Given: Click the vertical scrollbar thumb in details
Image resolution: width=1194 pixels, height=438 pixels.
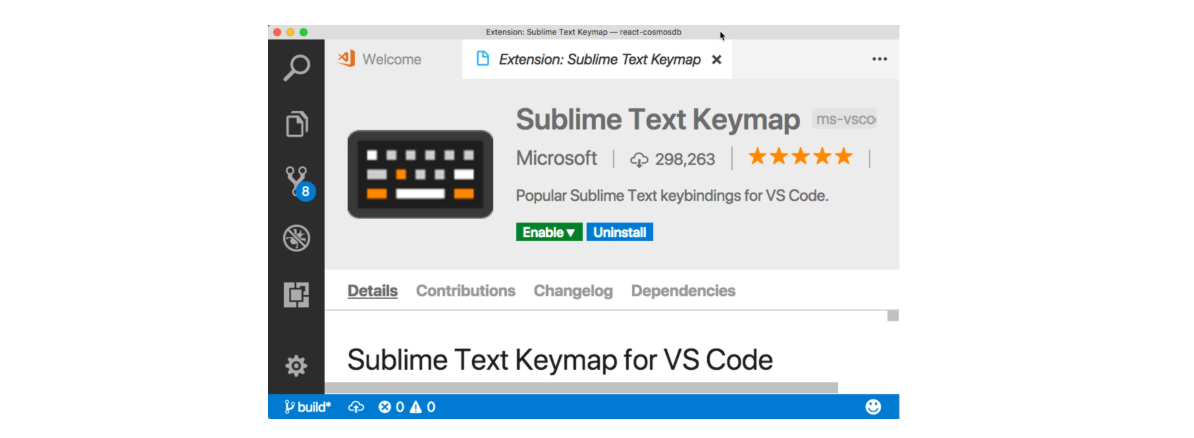Looking at the screenshot, I should pyautogui.click(x=893, y=315).
